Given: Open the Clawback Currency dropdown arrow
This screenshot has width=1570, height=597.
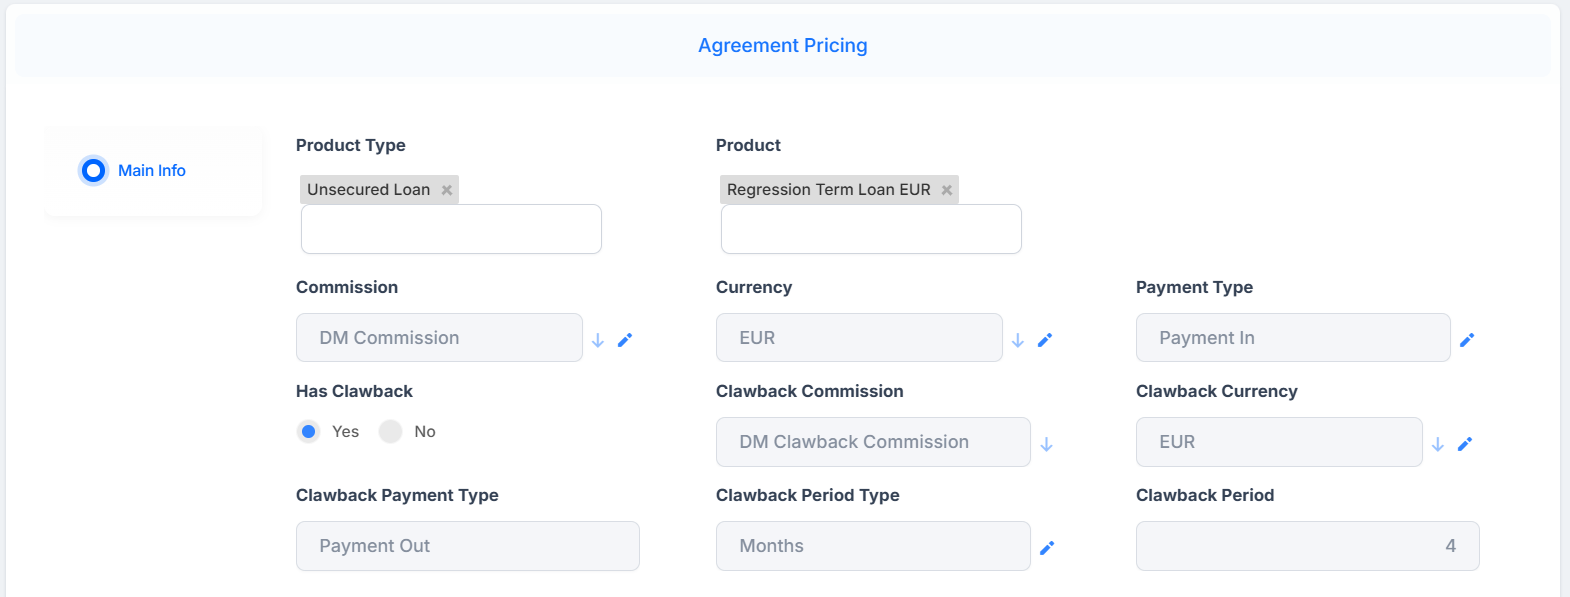Looking at the screenshot, I should [1438, 444].
